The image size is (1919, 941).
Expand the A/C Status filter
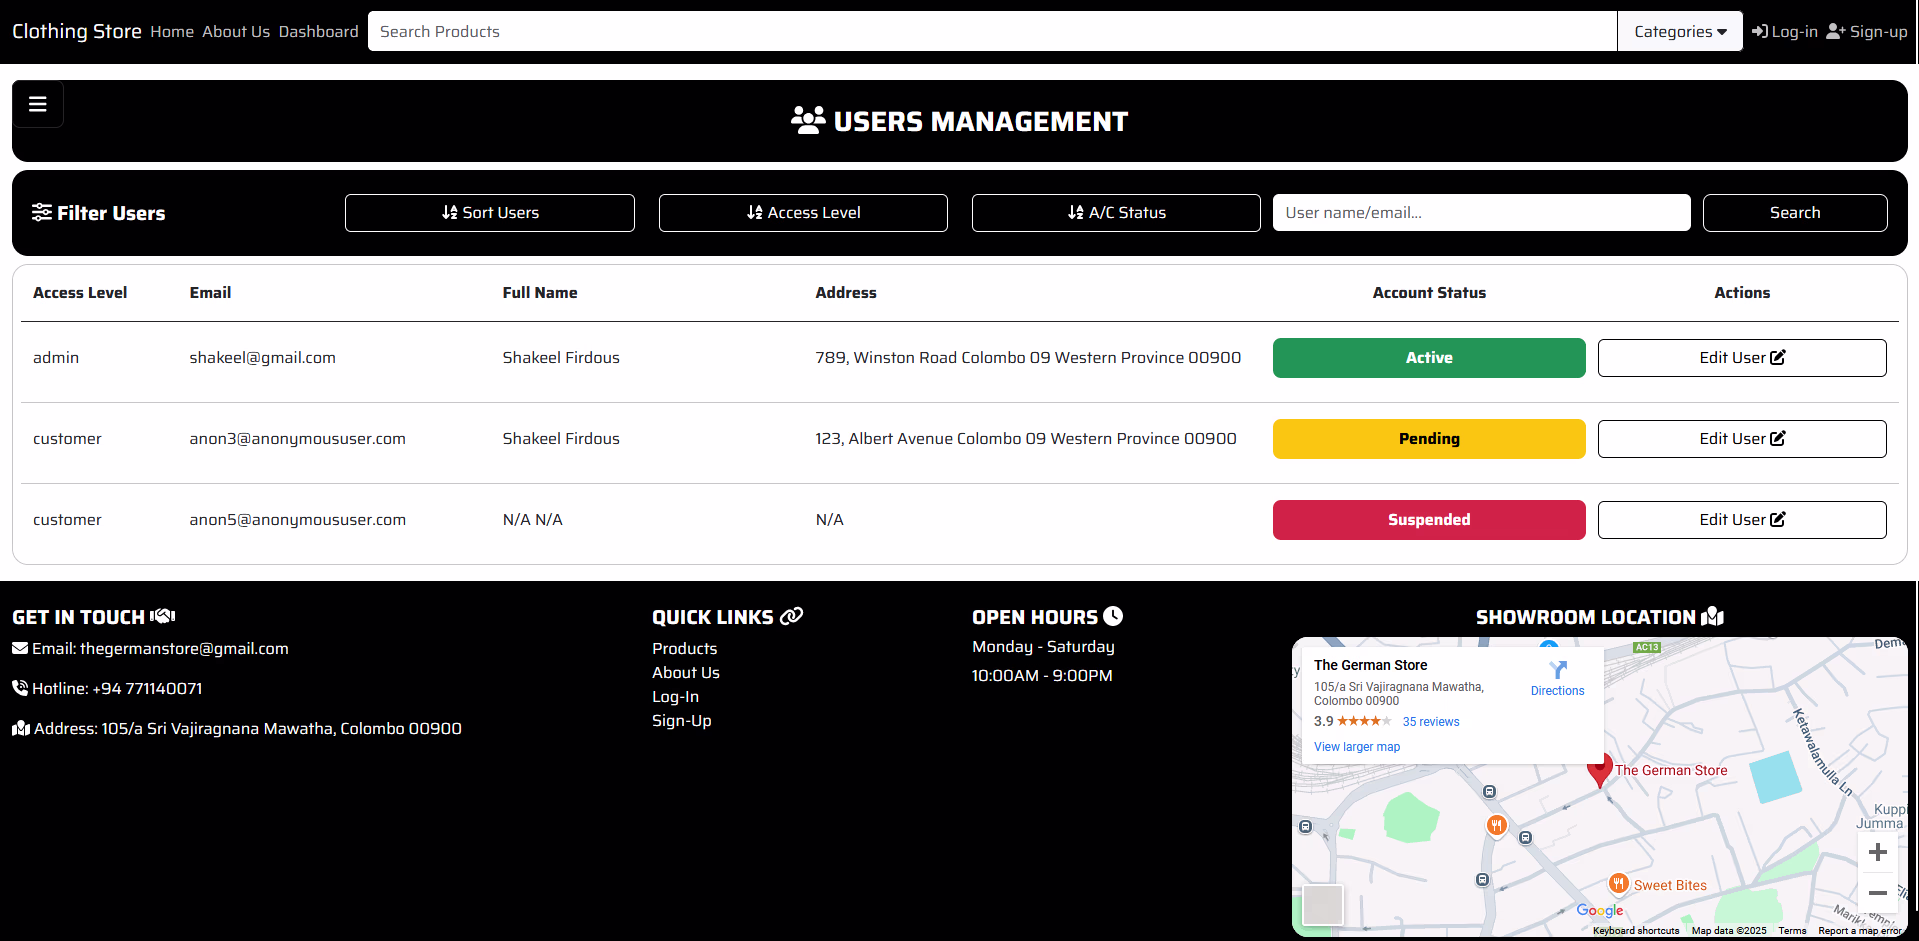click(1116, 213)
